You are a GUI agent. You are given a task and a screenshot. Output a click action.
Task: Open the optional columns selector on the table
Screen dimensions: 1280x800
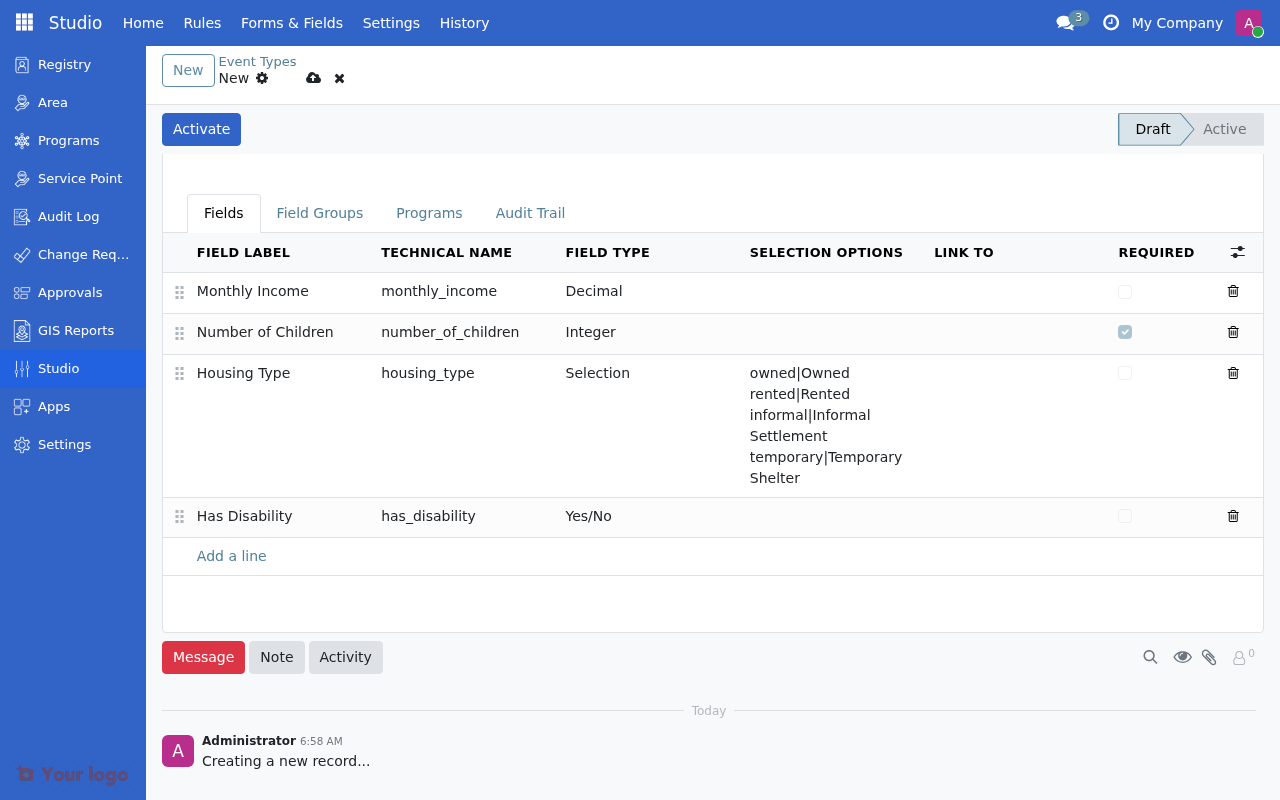(x=1237, y=252)
